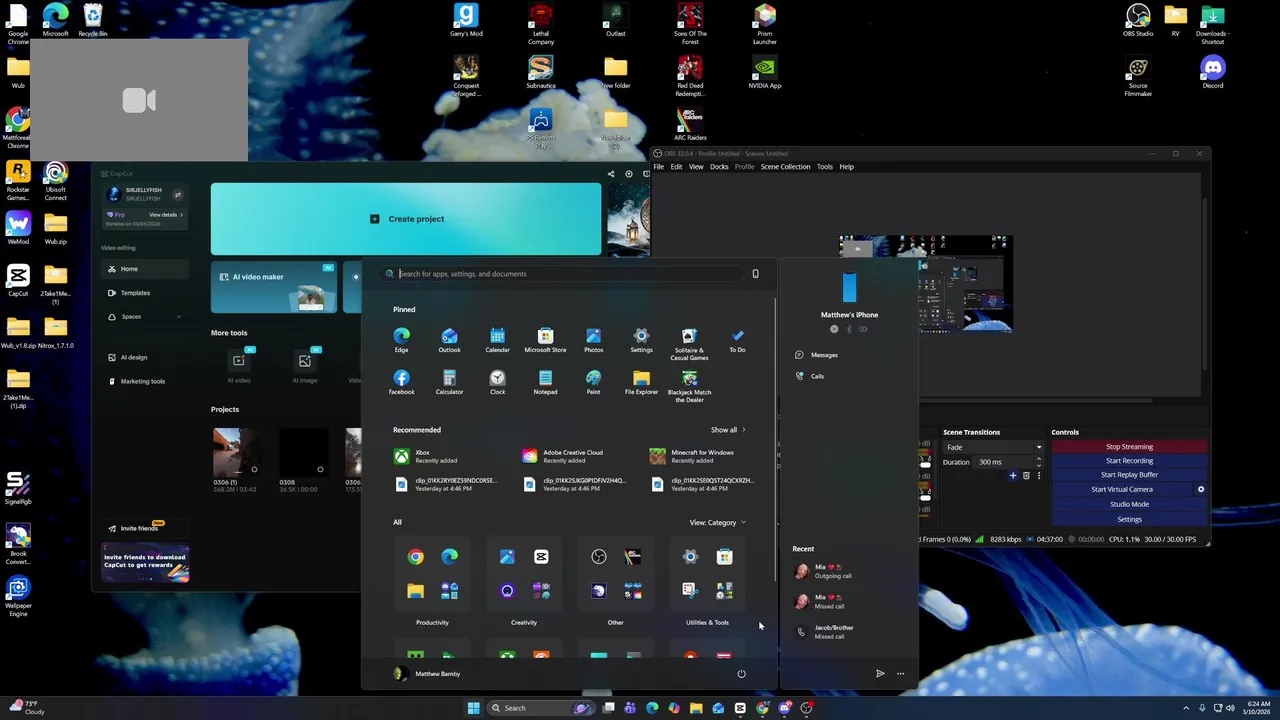Screen dimensions: 1280x720
Task: Open recommended Adobe Creative Cloud
Action: point(565,456)
